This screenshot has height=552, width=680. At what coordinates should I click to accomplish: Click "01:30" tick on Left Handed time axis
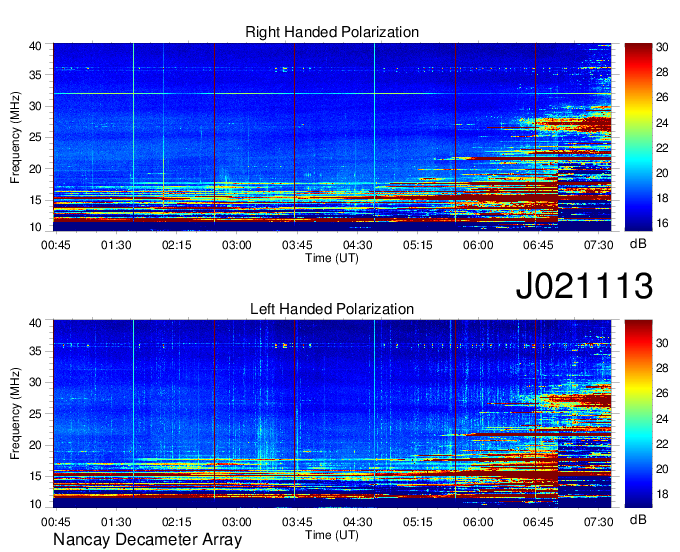tap(116, 522)
